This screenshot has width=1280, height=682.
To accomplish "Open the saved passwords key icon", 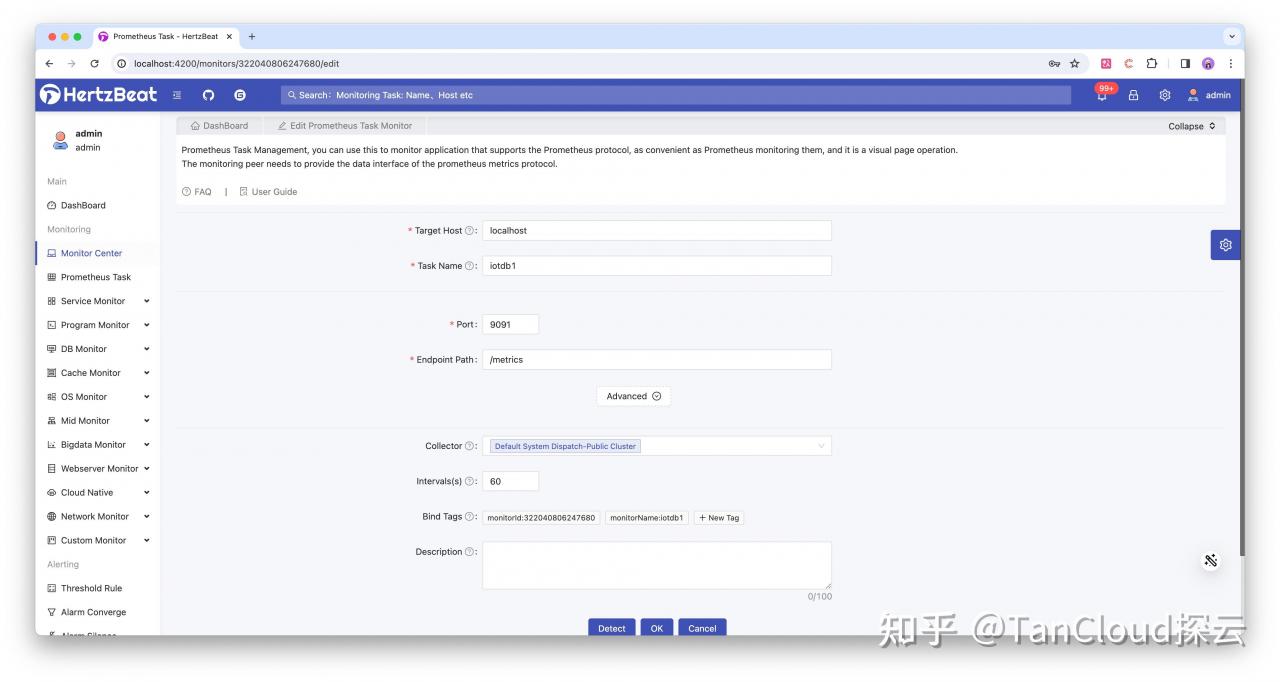I will point(1054,63).
